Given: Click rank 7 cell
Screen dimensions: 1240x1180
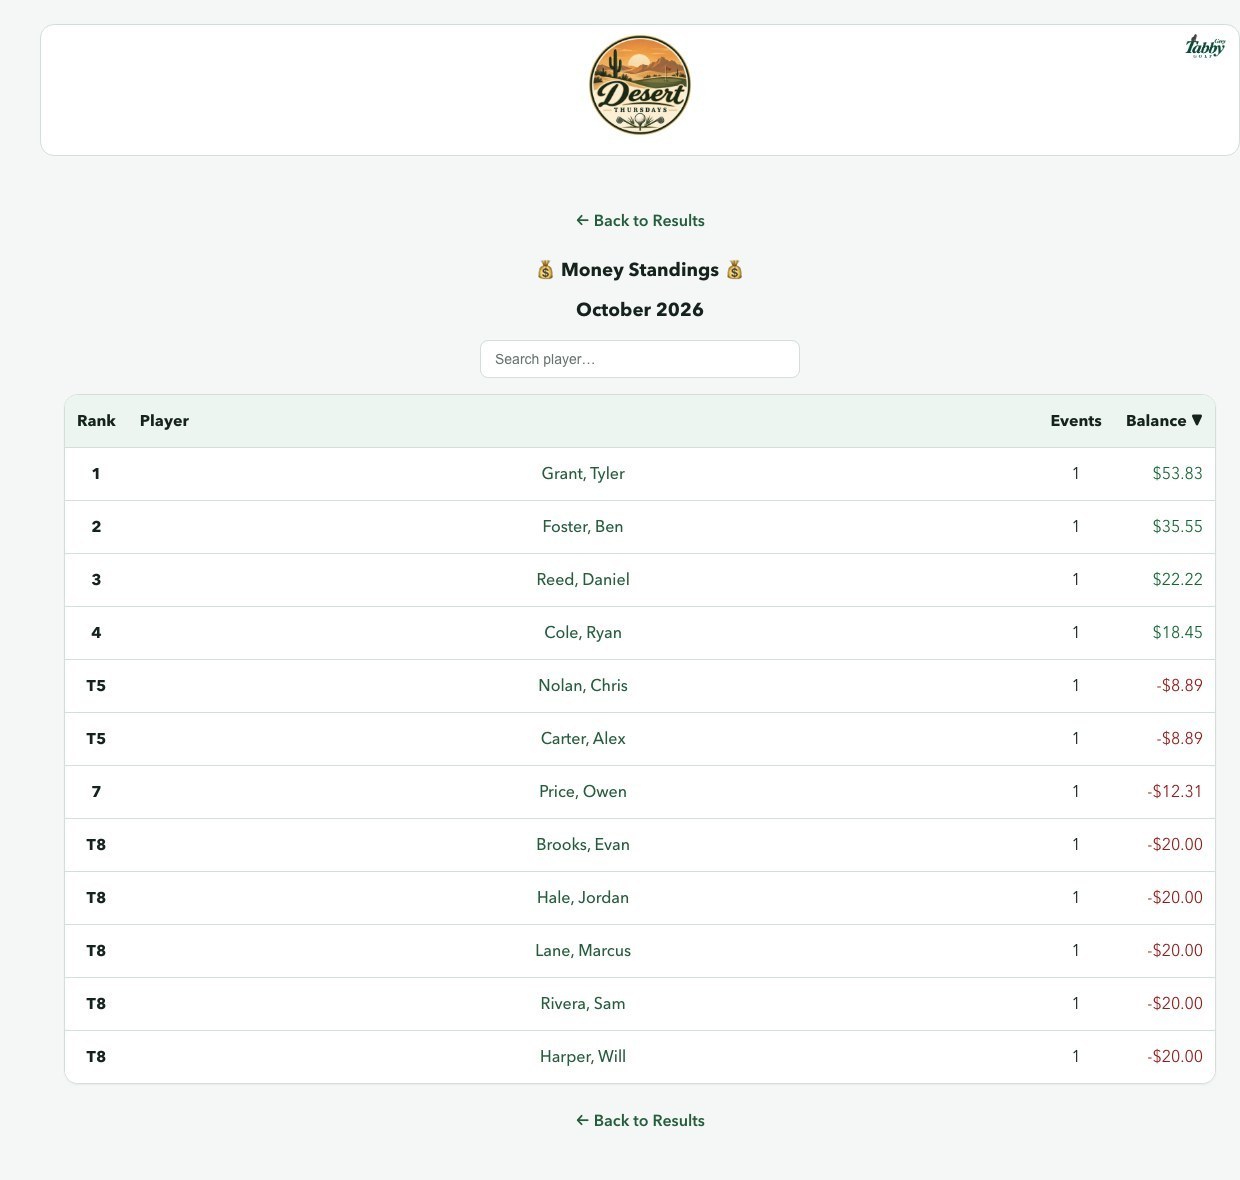Looking at the screenshot, I should [x=96, y=792].
